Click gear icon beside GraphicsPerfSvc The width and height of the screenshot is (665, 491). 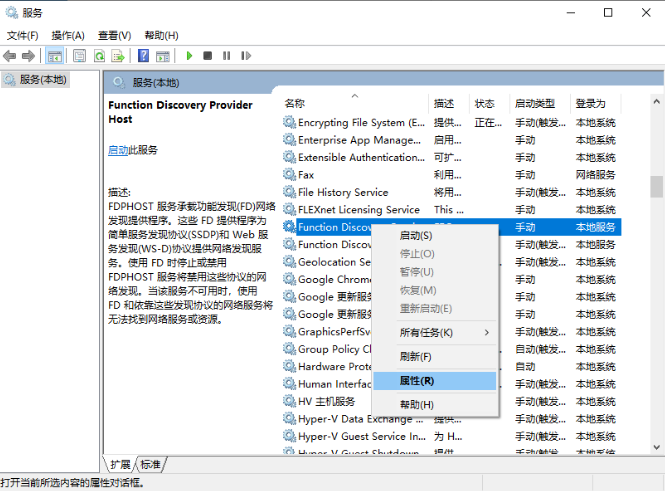pos(289,332)
